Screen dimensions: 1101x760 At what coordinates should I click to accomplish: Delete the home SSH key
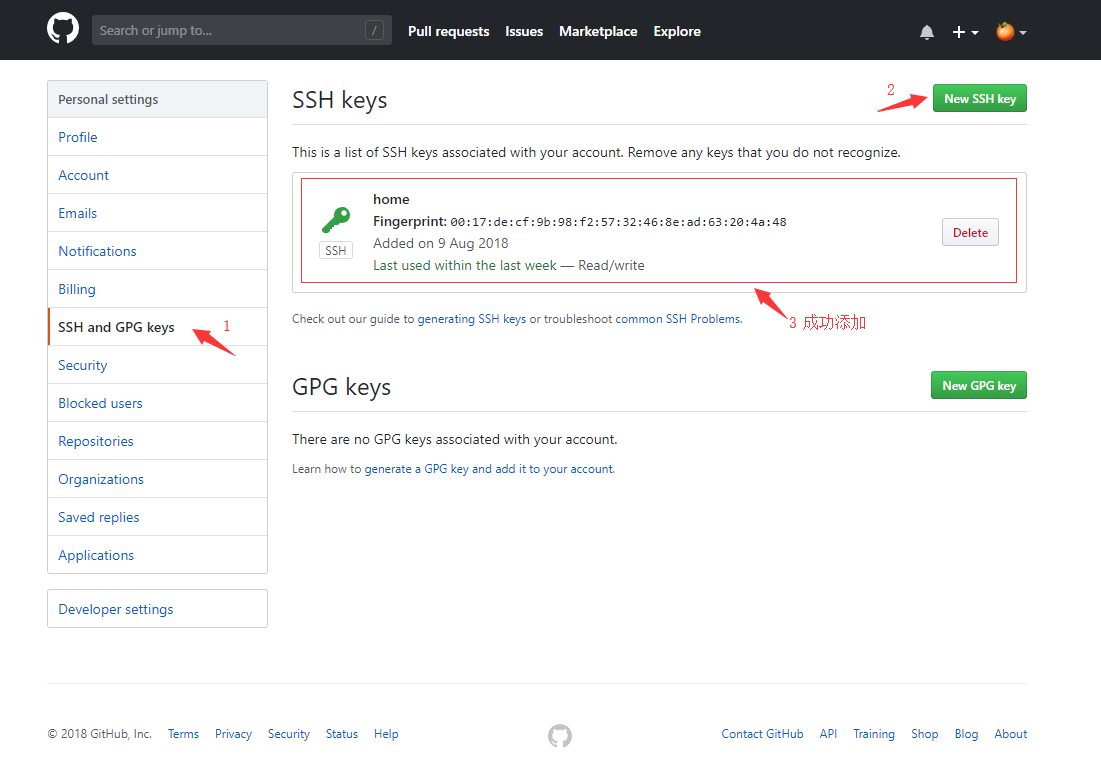point(970,232)
